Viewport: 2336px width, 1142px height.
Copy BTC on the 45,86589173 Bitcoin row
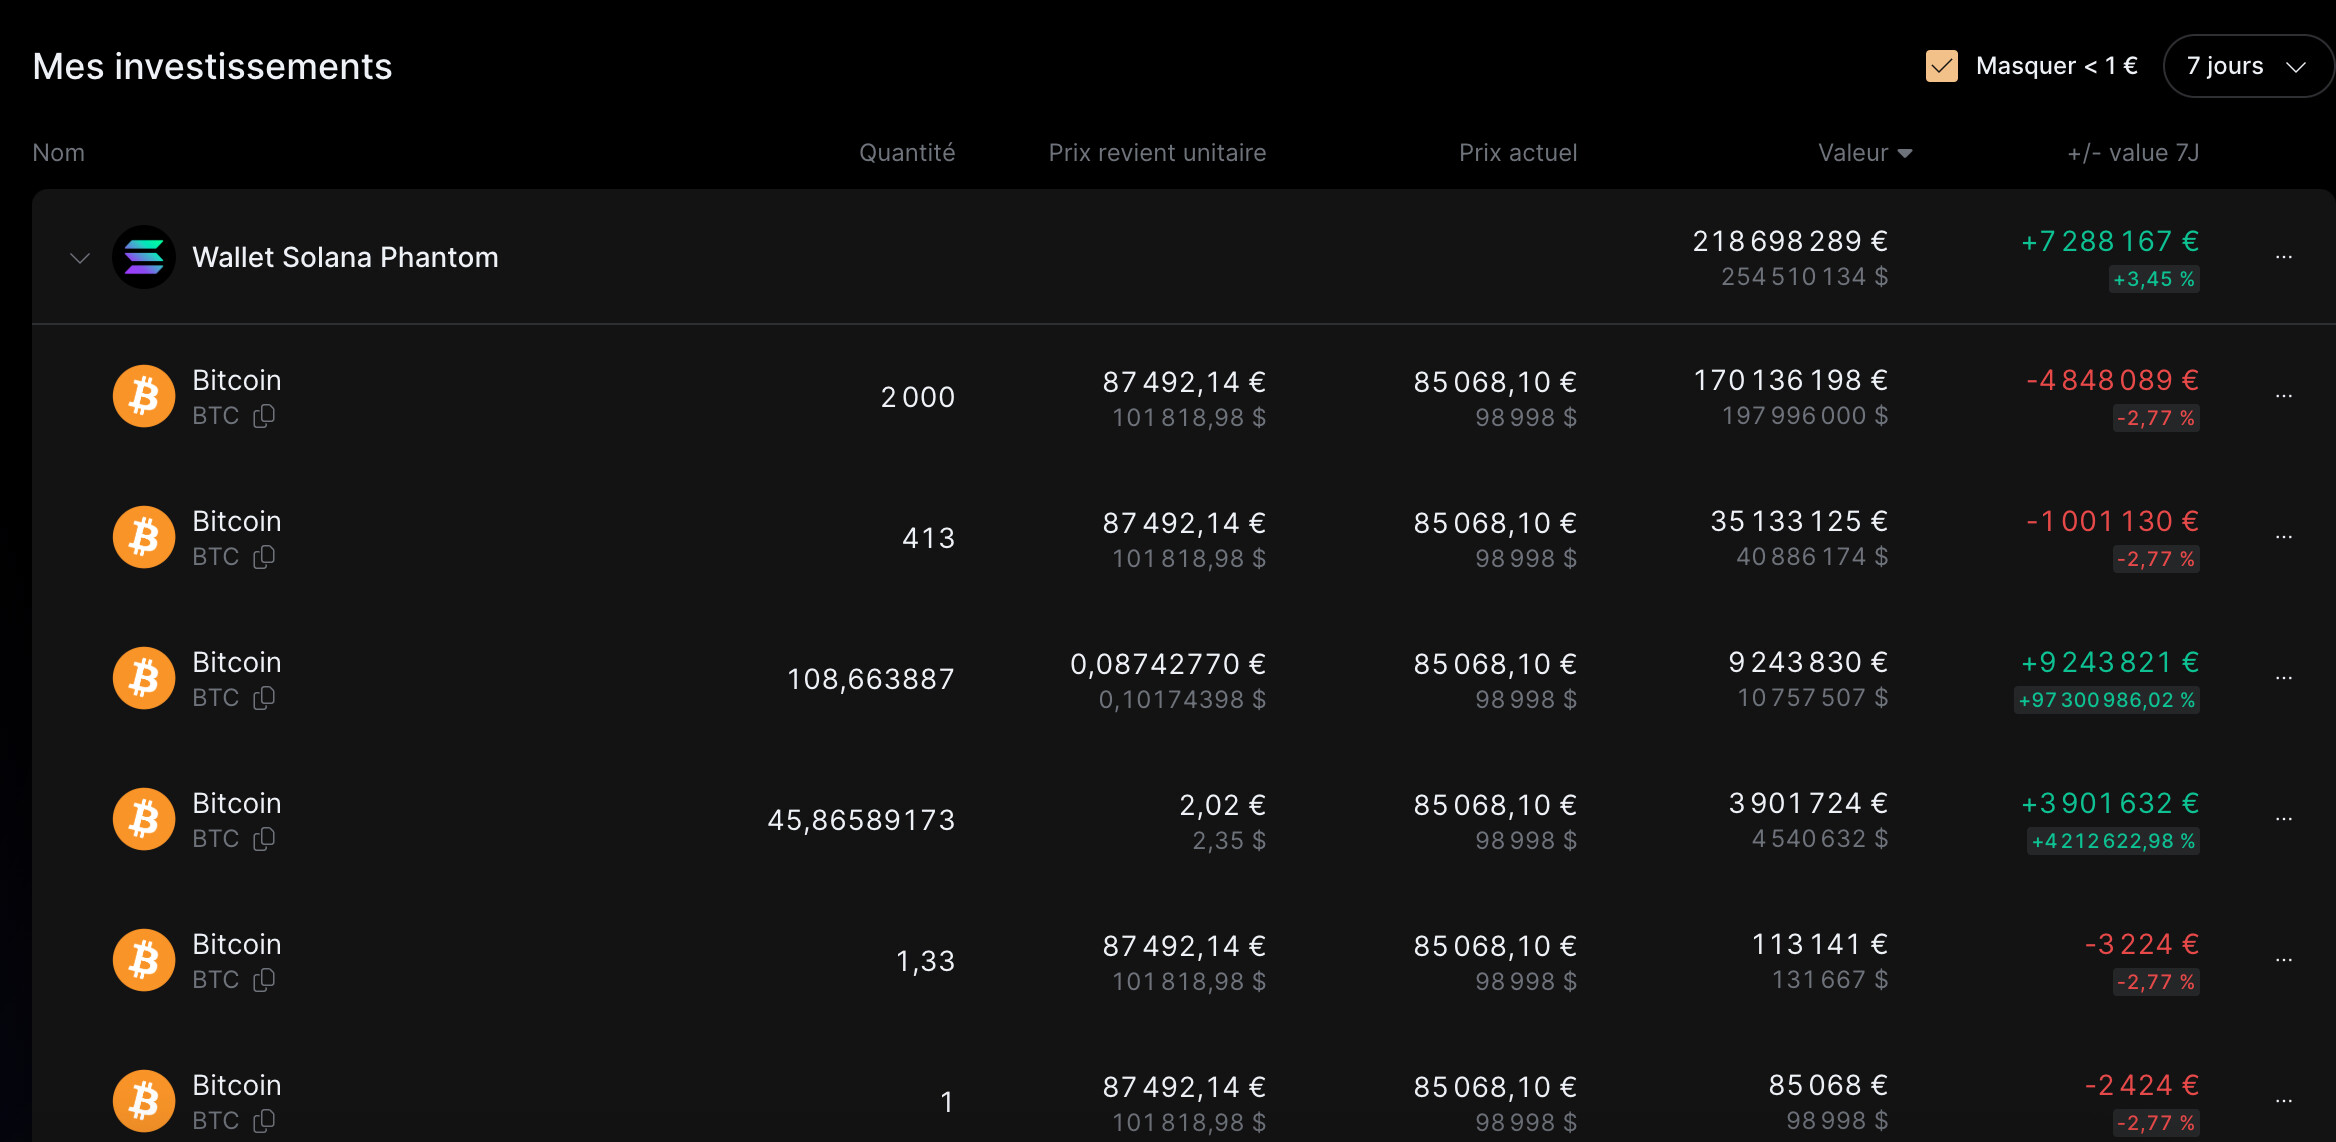264,839
